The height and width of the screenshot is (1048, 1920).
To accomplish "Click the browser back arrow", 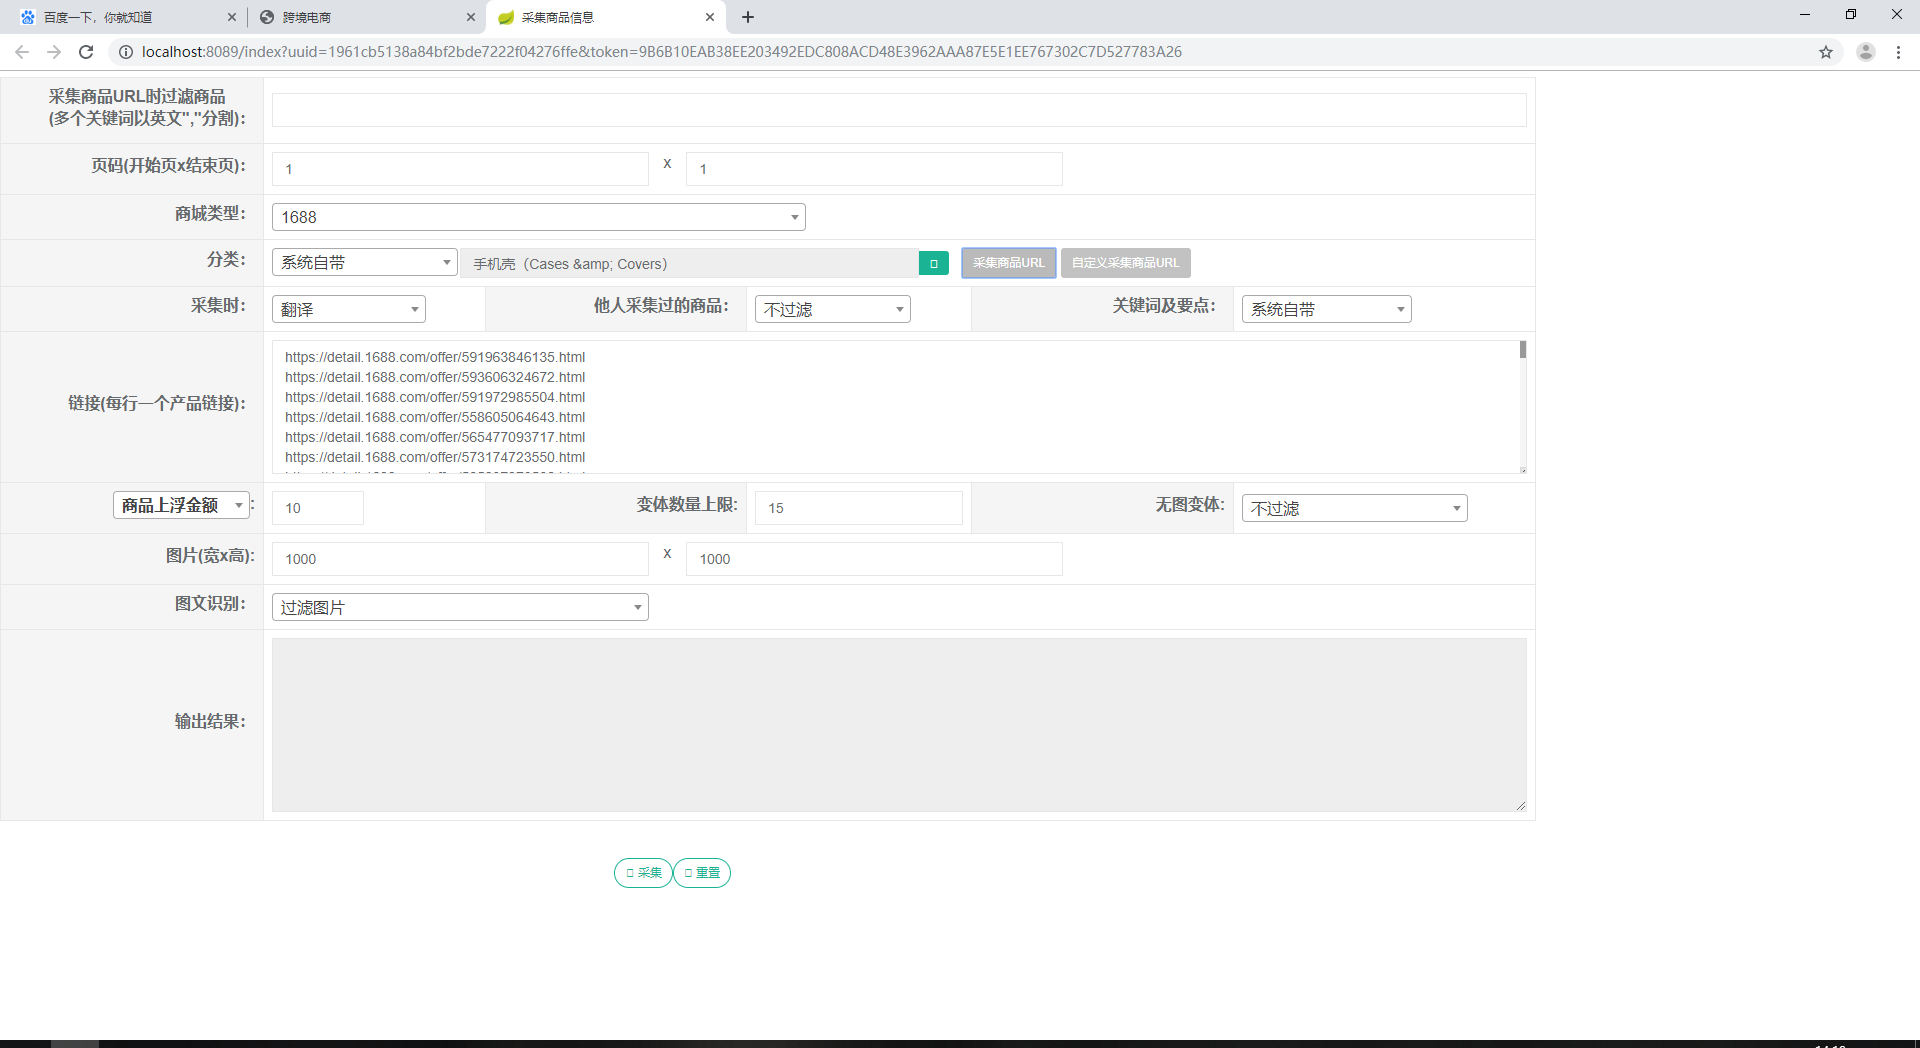I will pyautogui.click(x=22, y=52).
